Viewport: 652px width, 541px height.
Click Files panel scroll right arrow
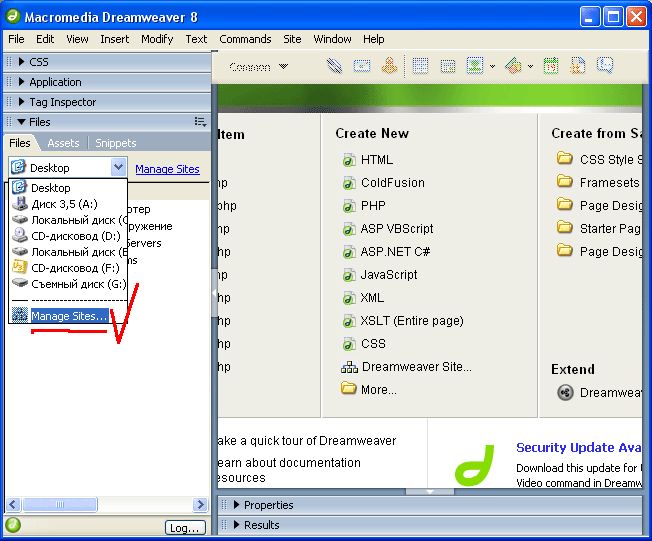tap(200, 504)
